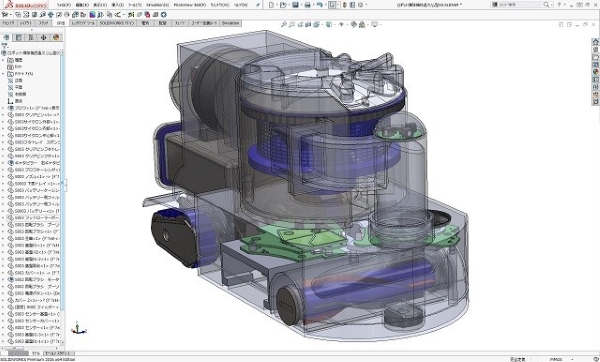Expand the キャタピラー component node
Viewport: 600px width, 362px height.
[3, 163]
